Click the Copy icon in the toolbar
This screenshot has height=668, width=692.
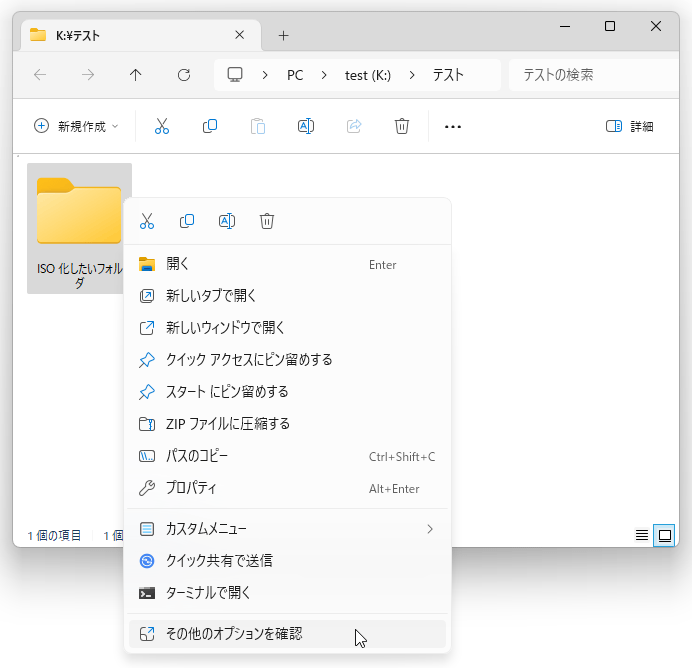pos(210,126)
